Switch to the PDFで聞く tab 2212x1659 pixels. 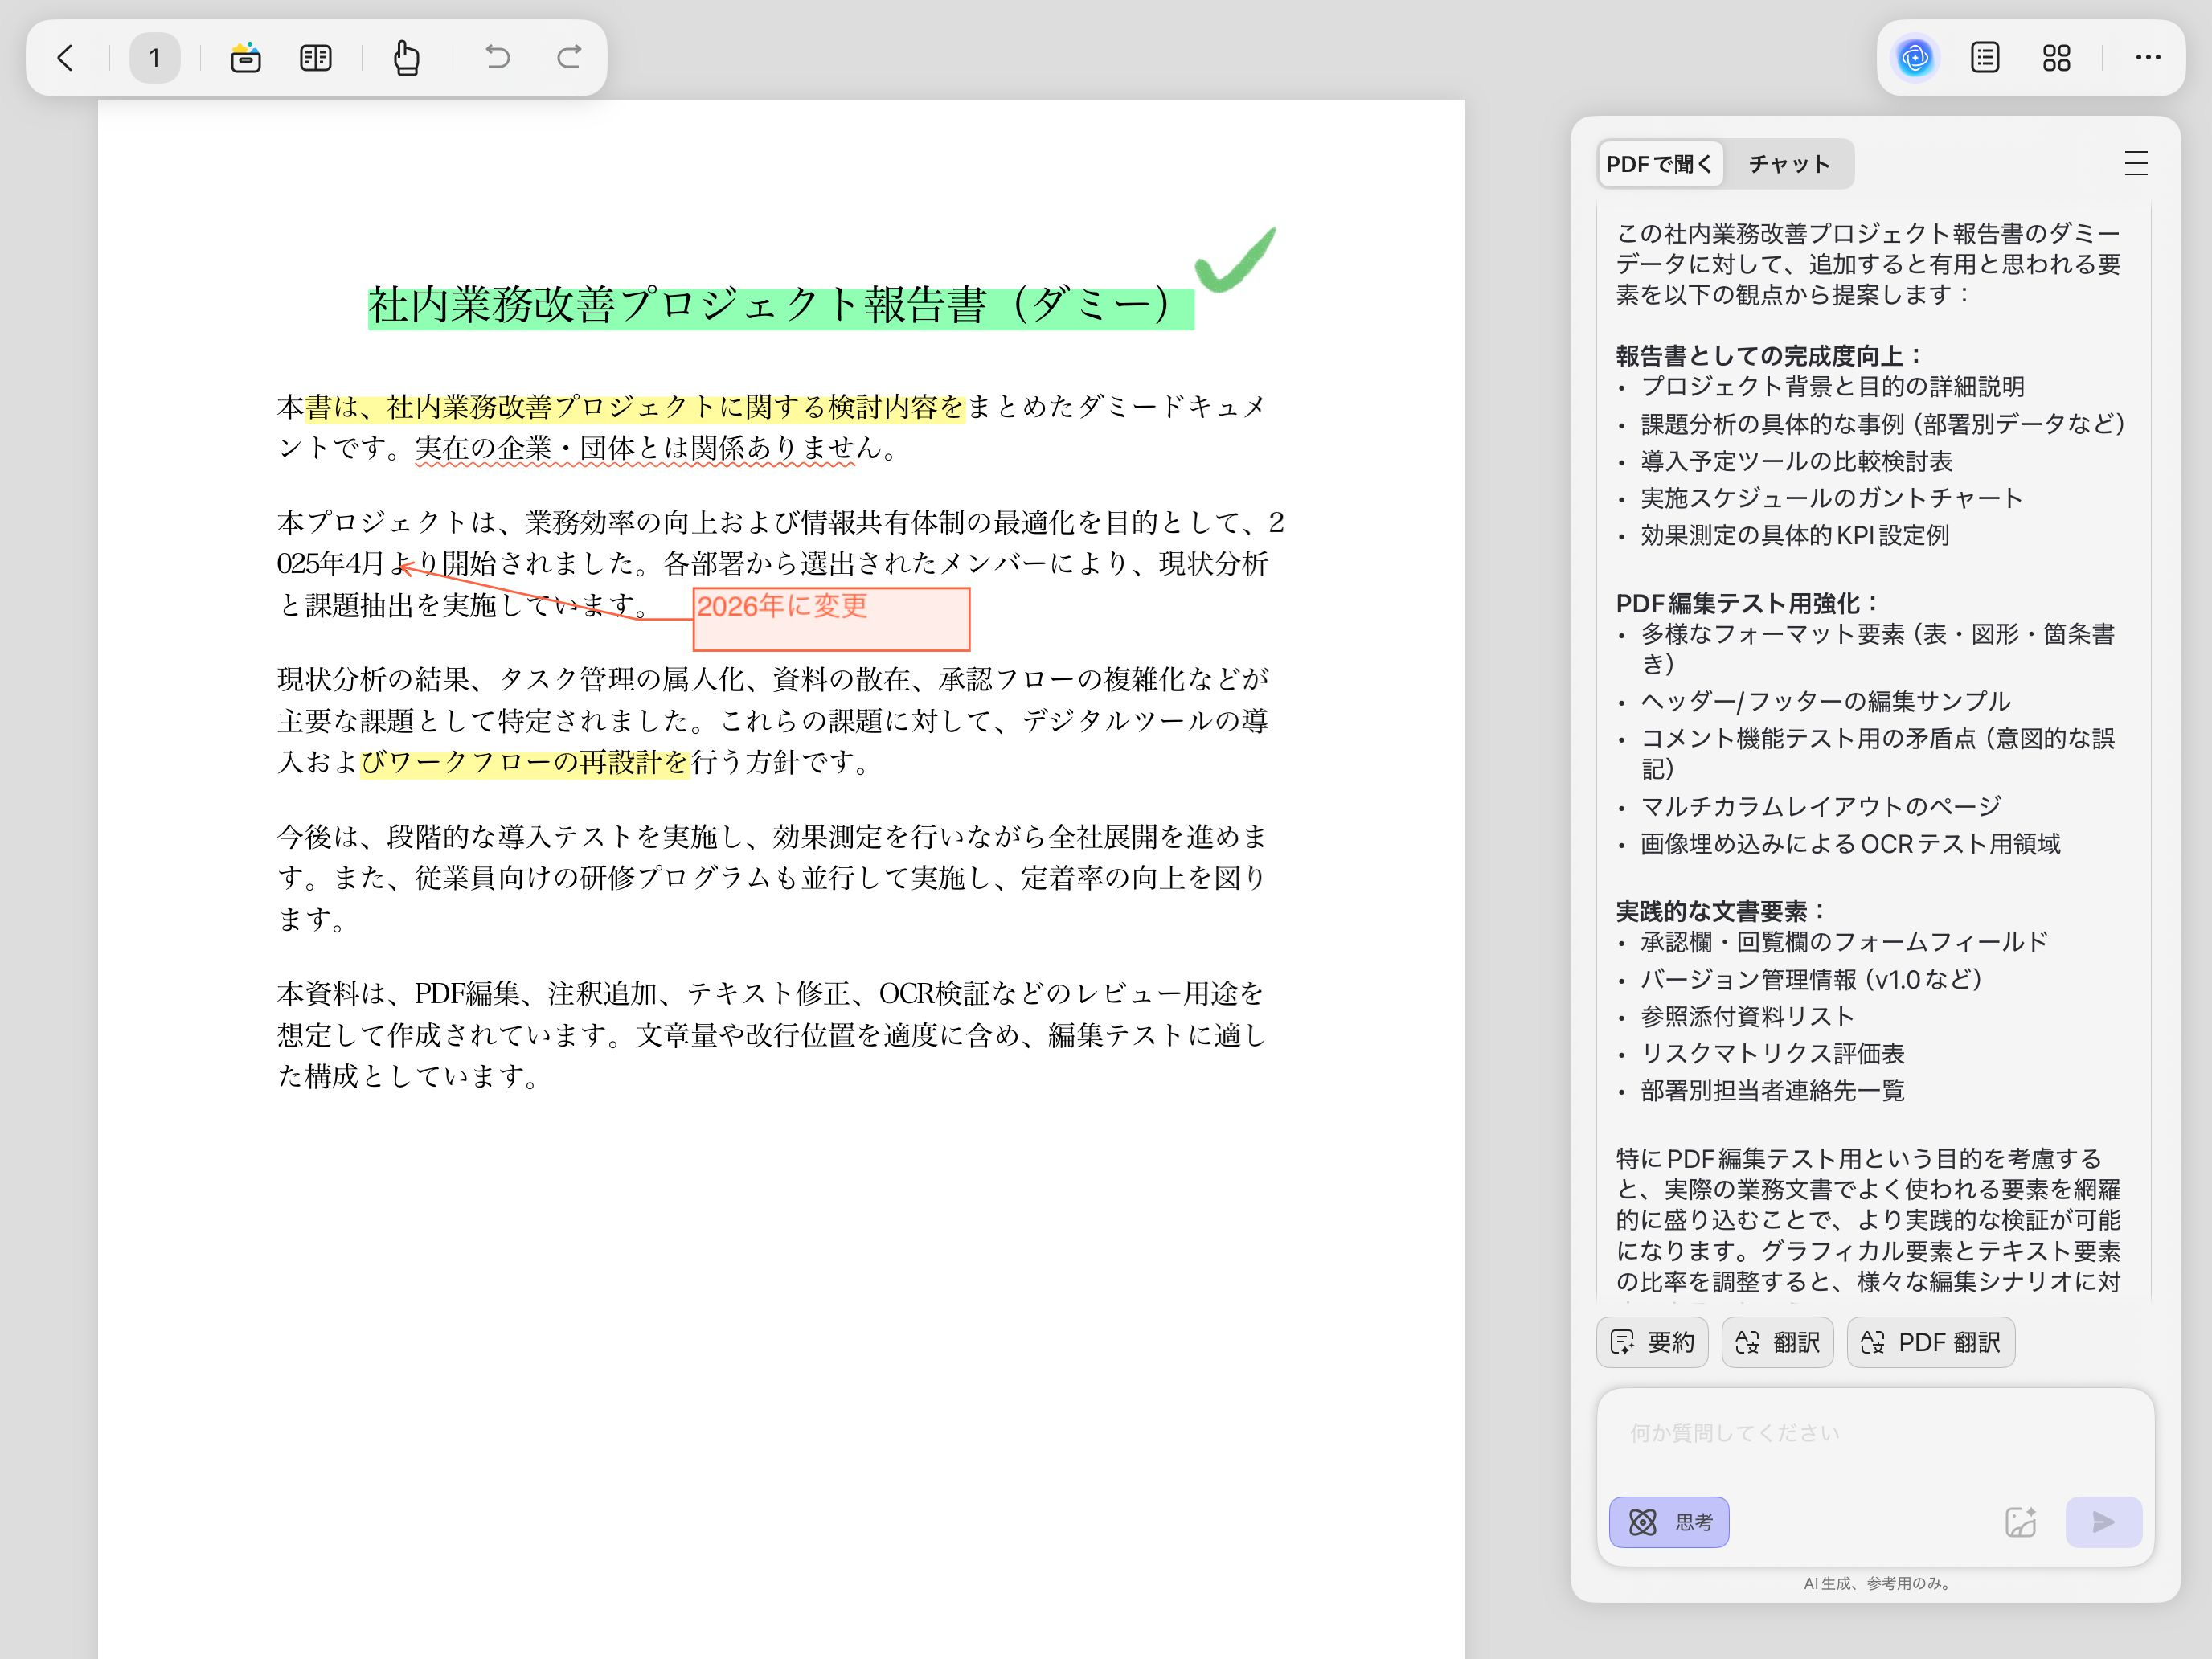[1660, 164]
